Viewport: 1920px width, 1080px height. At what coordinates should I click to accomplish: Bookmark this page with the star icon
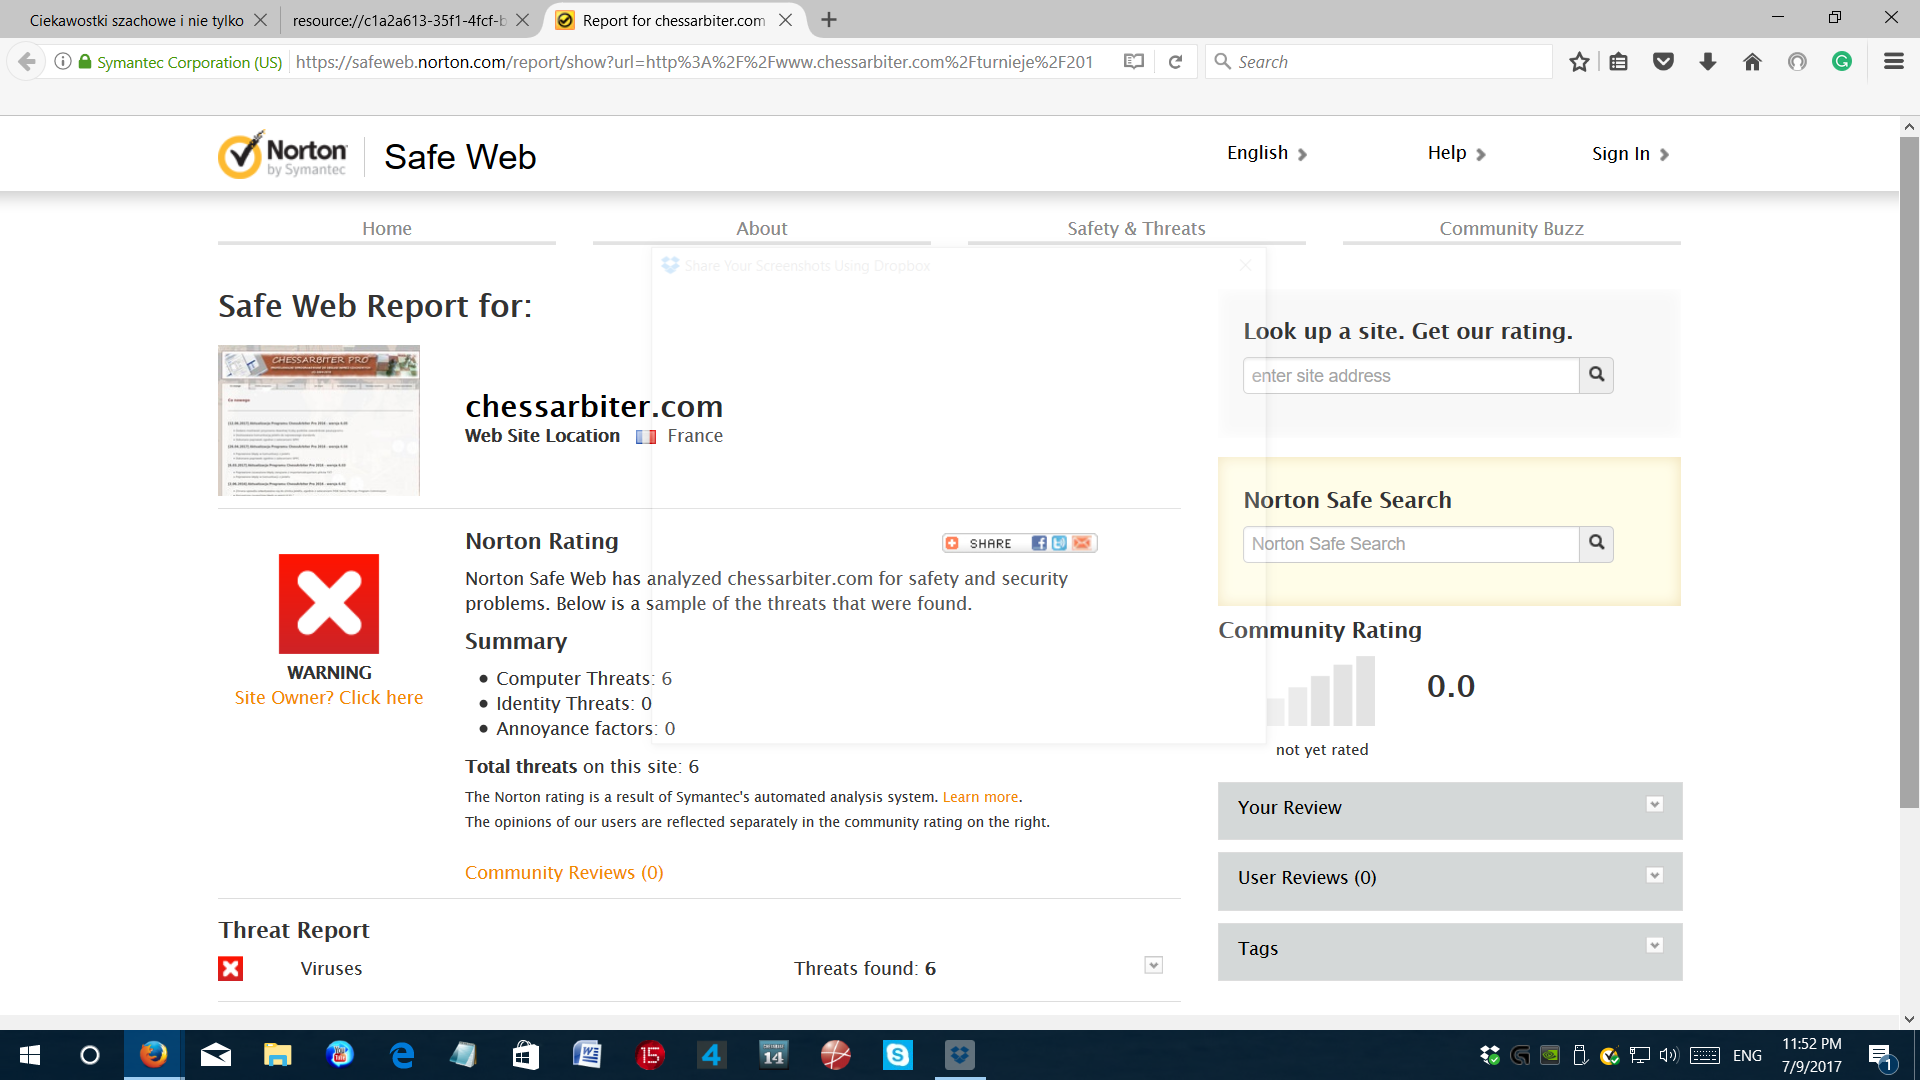1579,62
